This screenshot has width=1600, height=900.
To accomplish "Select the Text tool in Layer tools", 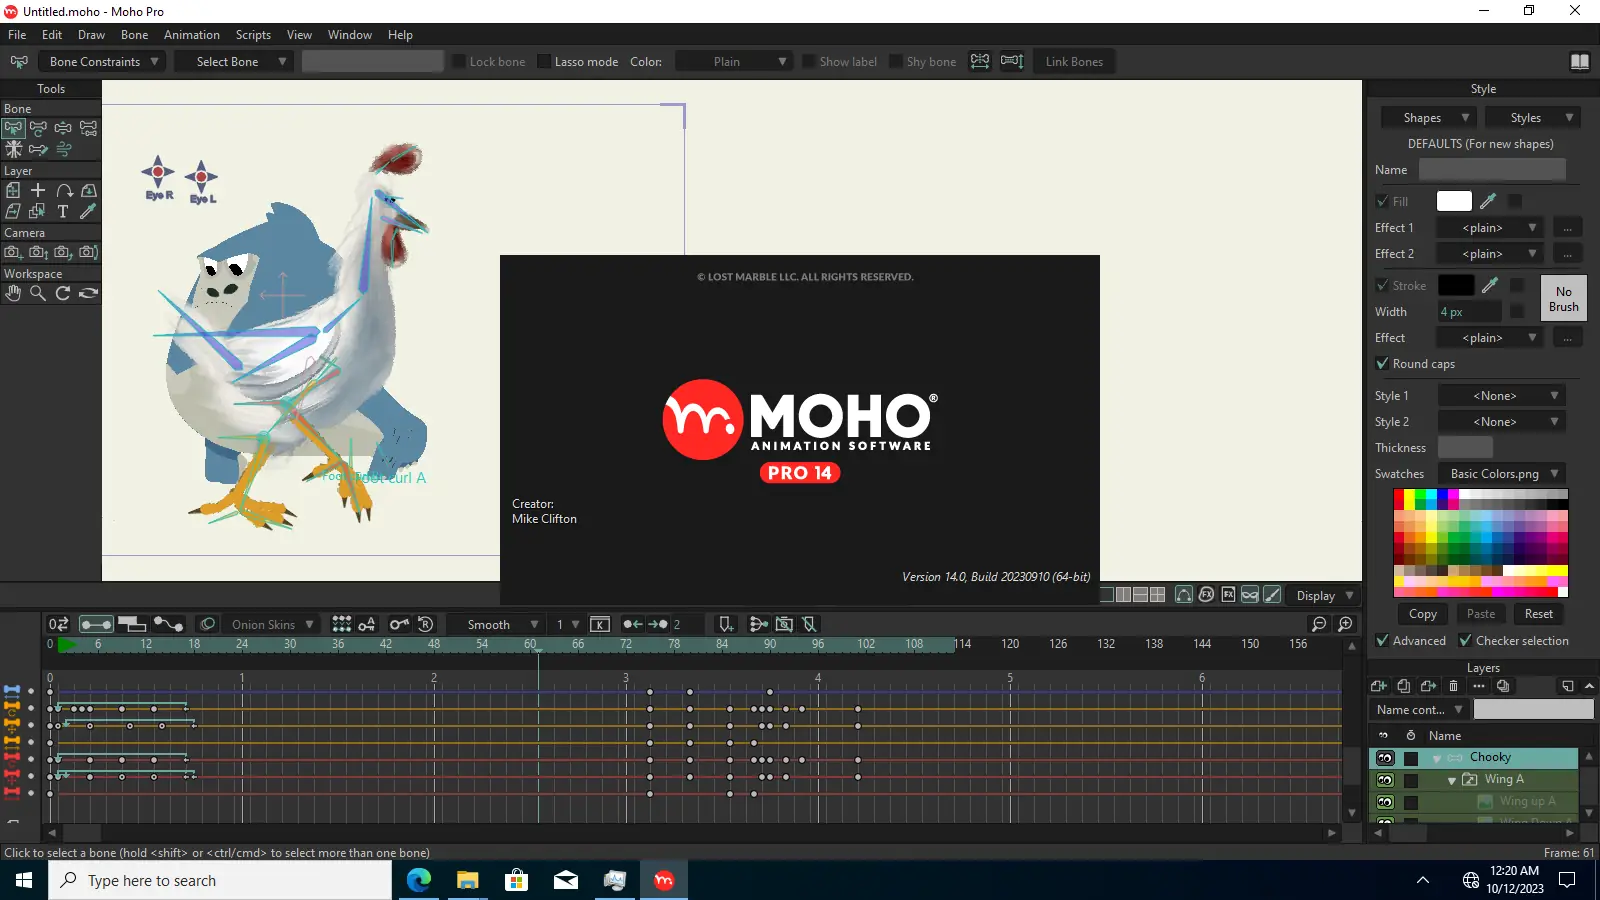I will pos(63,211).
